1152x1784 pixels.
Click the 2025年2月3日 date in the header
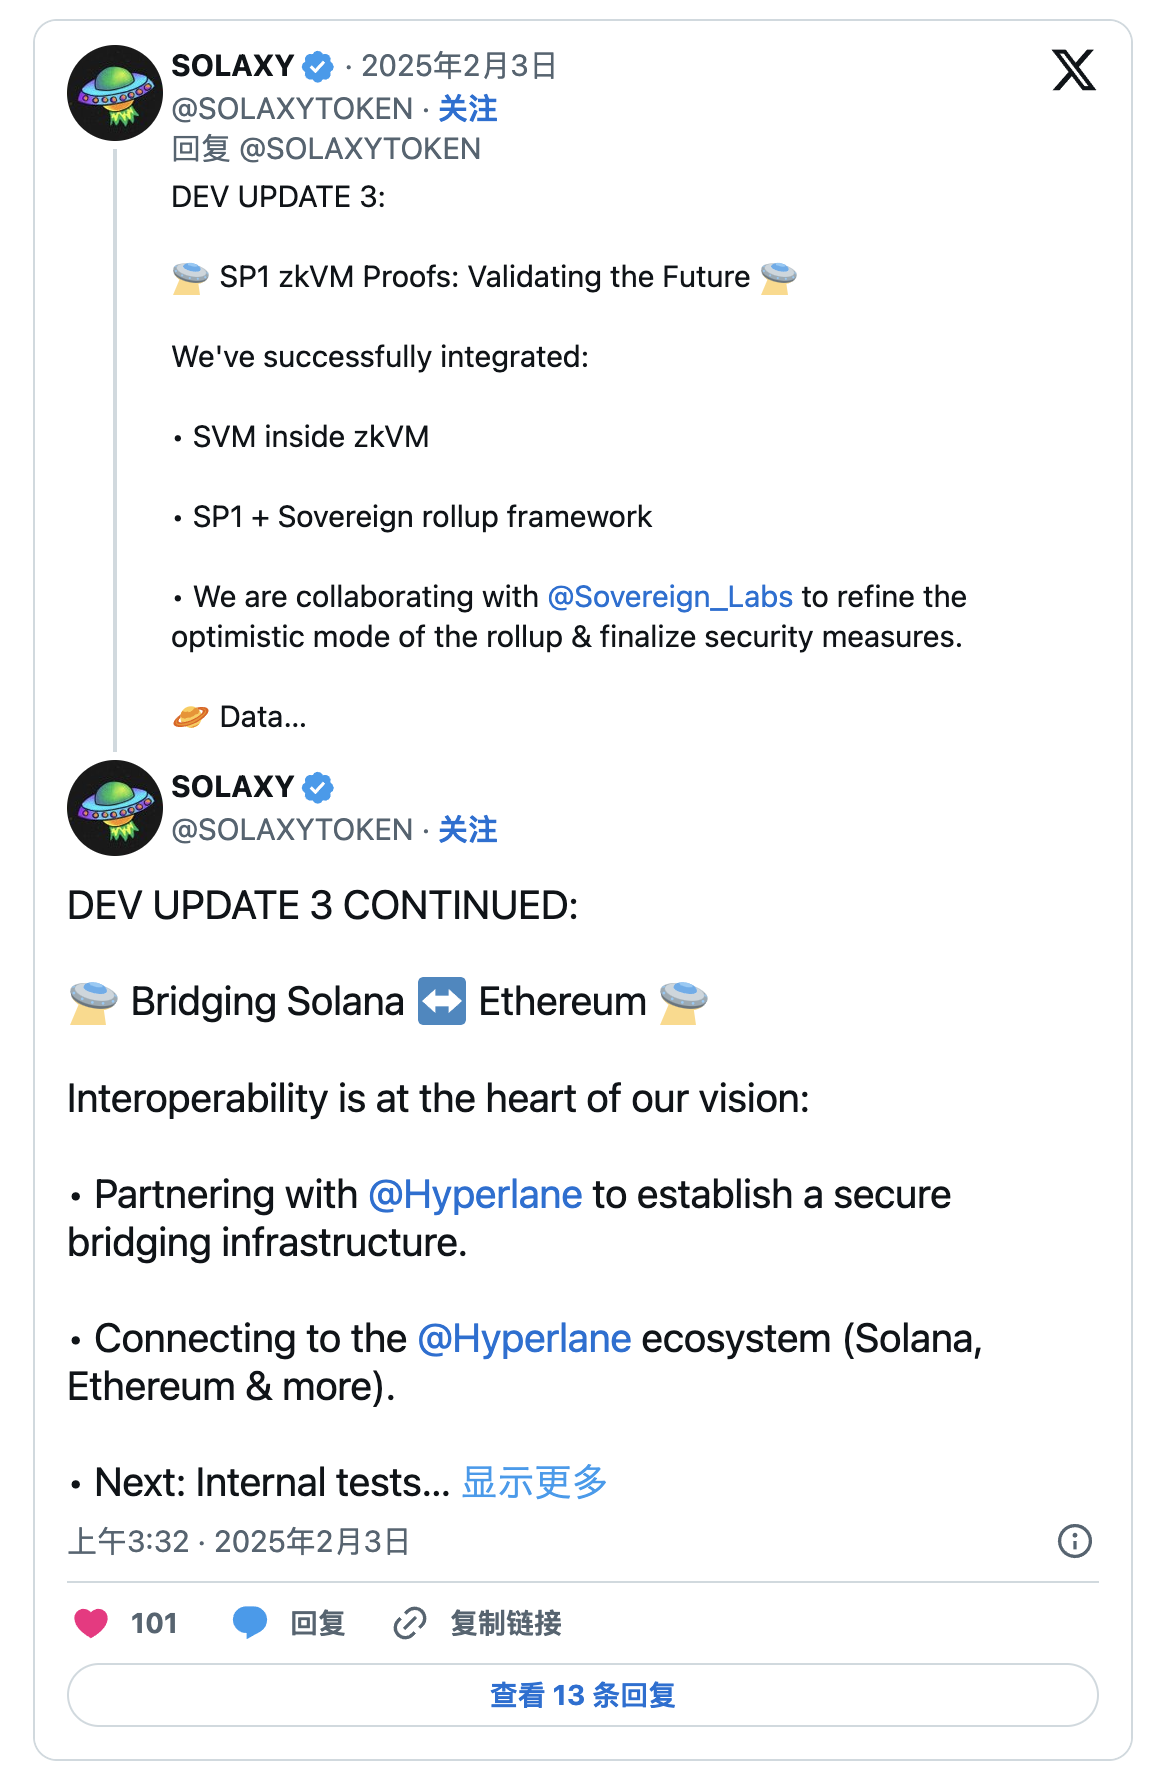point(458,66)
